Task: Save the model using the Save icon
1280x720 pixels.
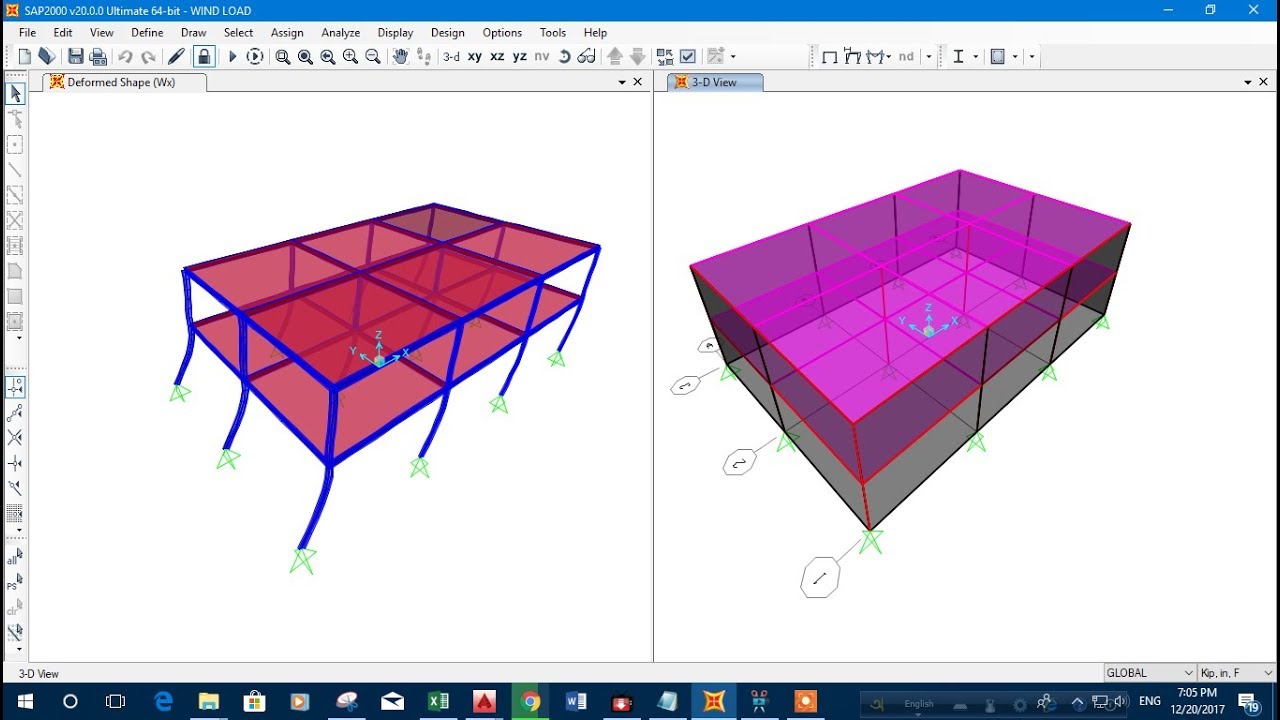Action: click(x=76, y=56)
